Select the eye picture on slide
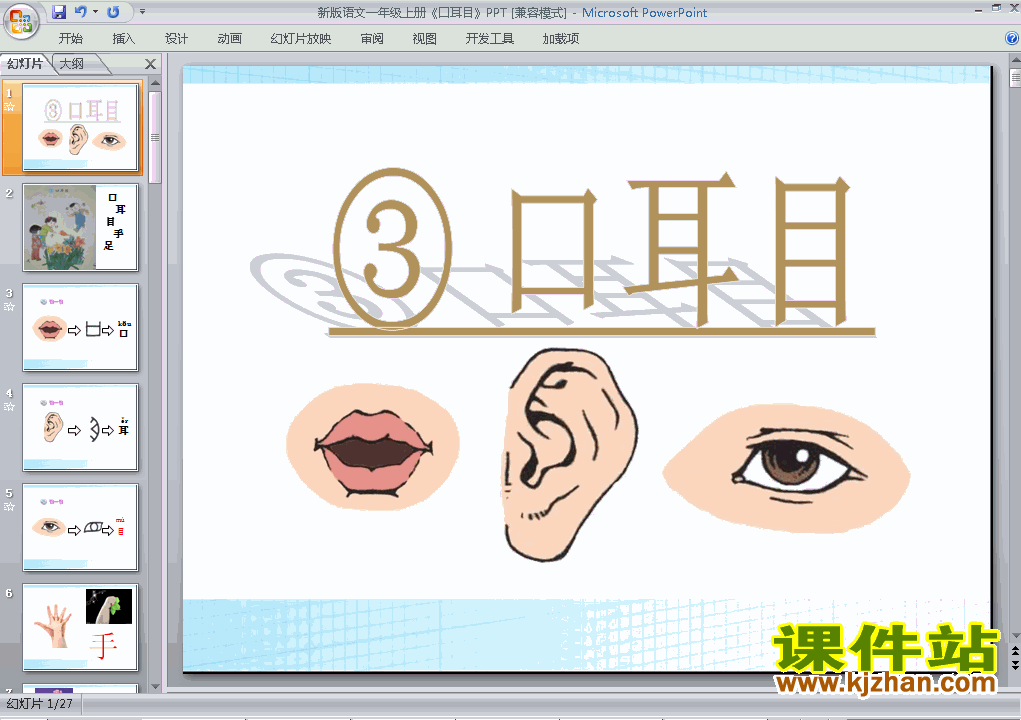The height and width of the screenshot is (720, 1021). click(786, 467)
